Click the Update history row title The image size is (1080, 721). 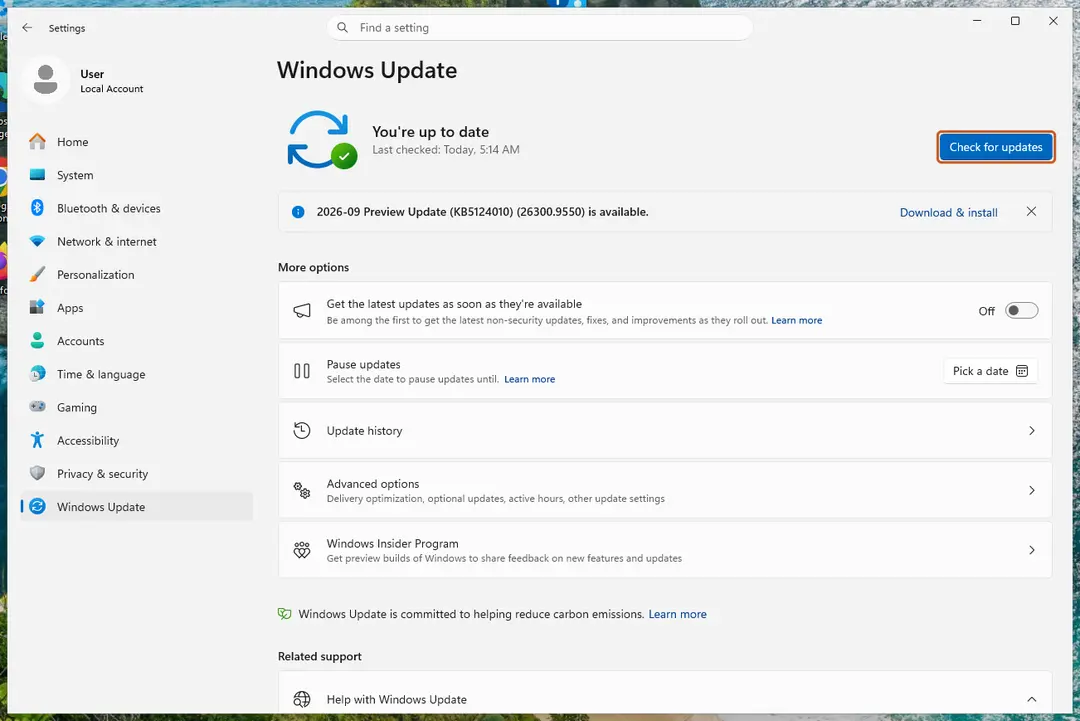[364, 430]
